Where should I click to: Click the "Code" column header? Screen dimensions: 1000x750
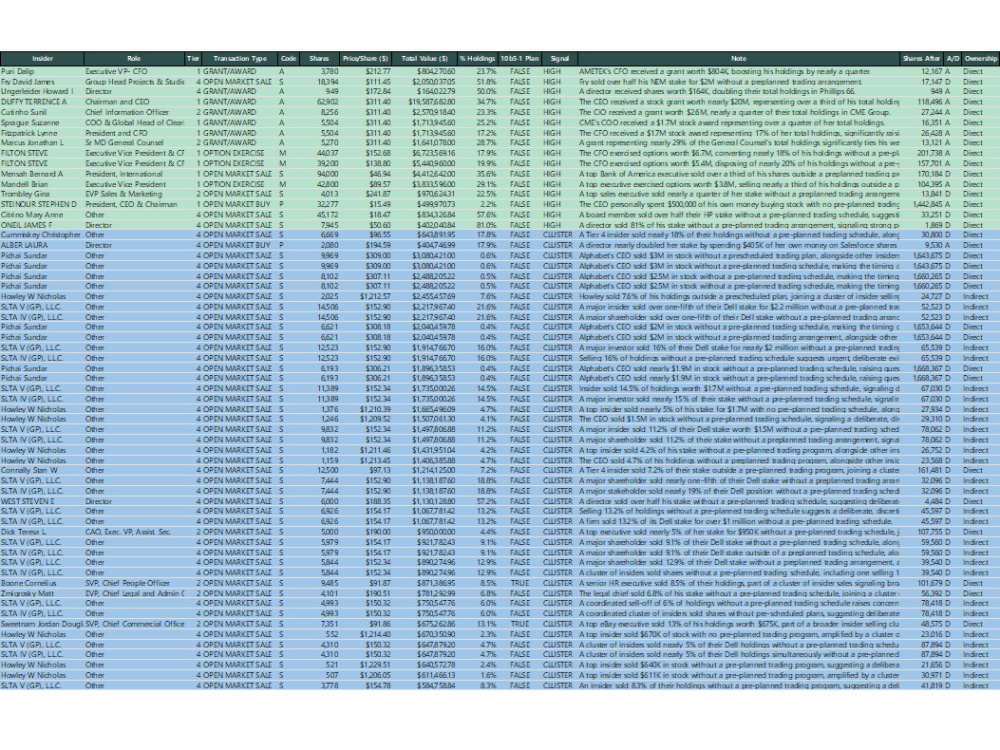coord(288,59)
